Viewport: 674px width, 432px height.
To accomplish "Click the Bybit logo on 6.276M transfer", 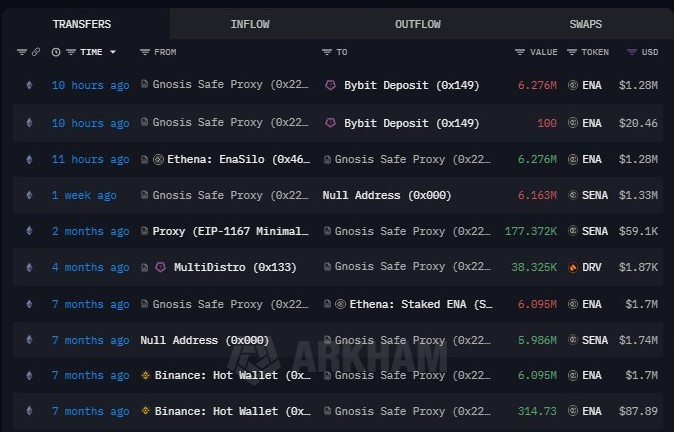I will tap(330, 86).
